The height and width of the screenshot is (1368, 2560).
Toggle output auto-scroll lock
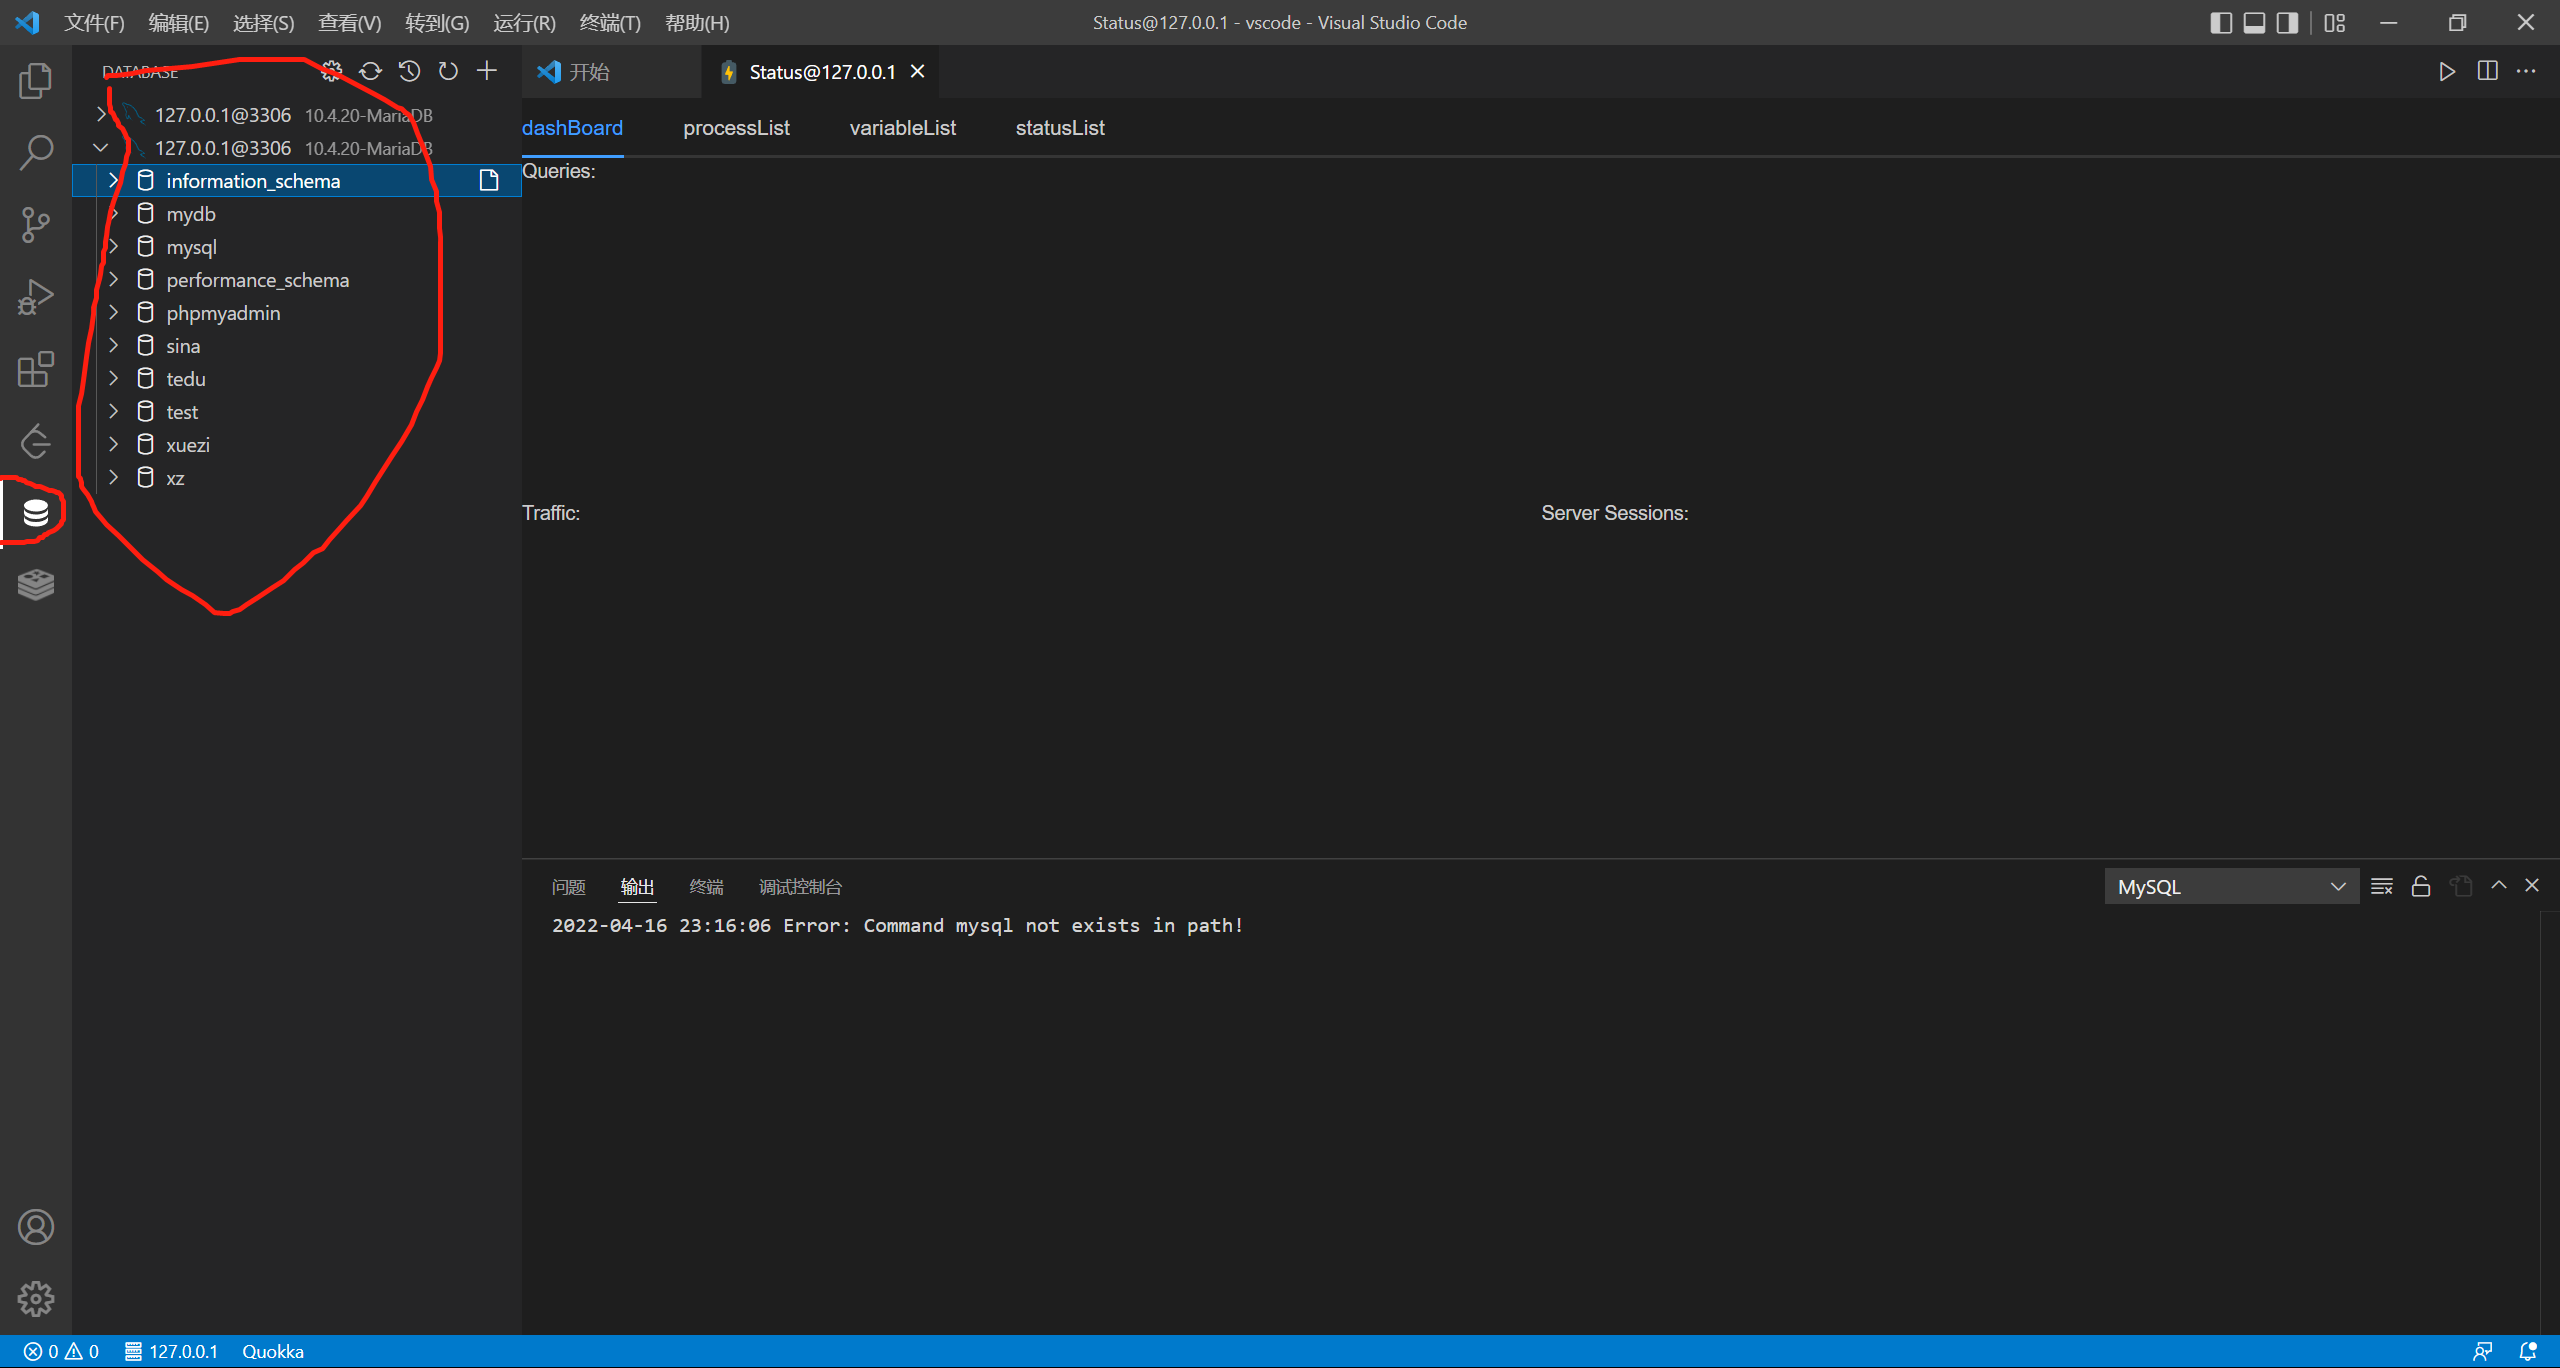[2420, 886]
